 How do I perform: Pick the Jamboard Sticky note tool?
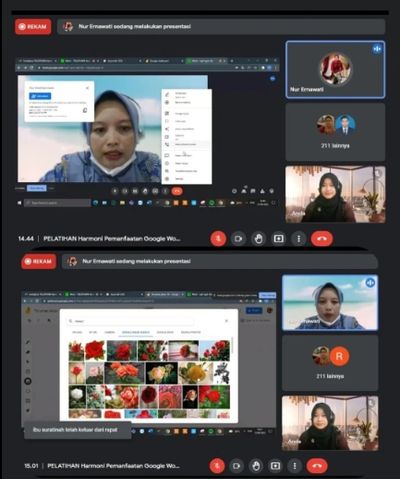coord(28,371)
